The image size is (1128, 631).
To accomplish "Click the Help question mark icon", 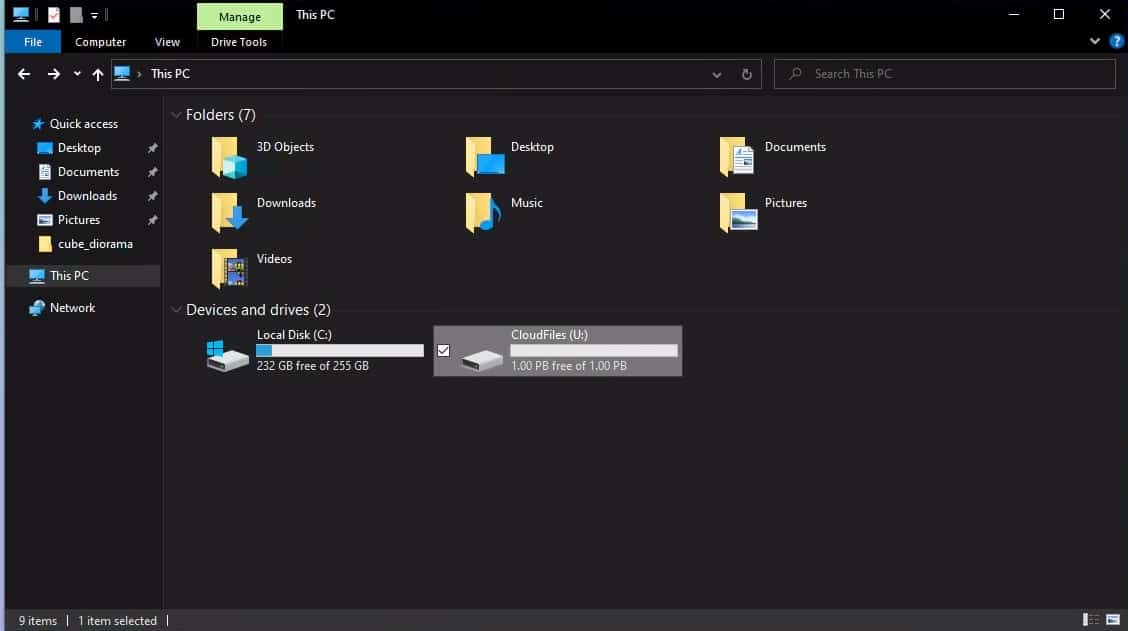I will coord(1117,42).
